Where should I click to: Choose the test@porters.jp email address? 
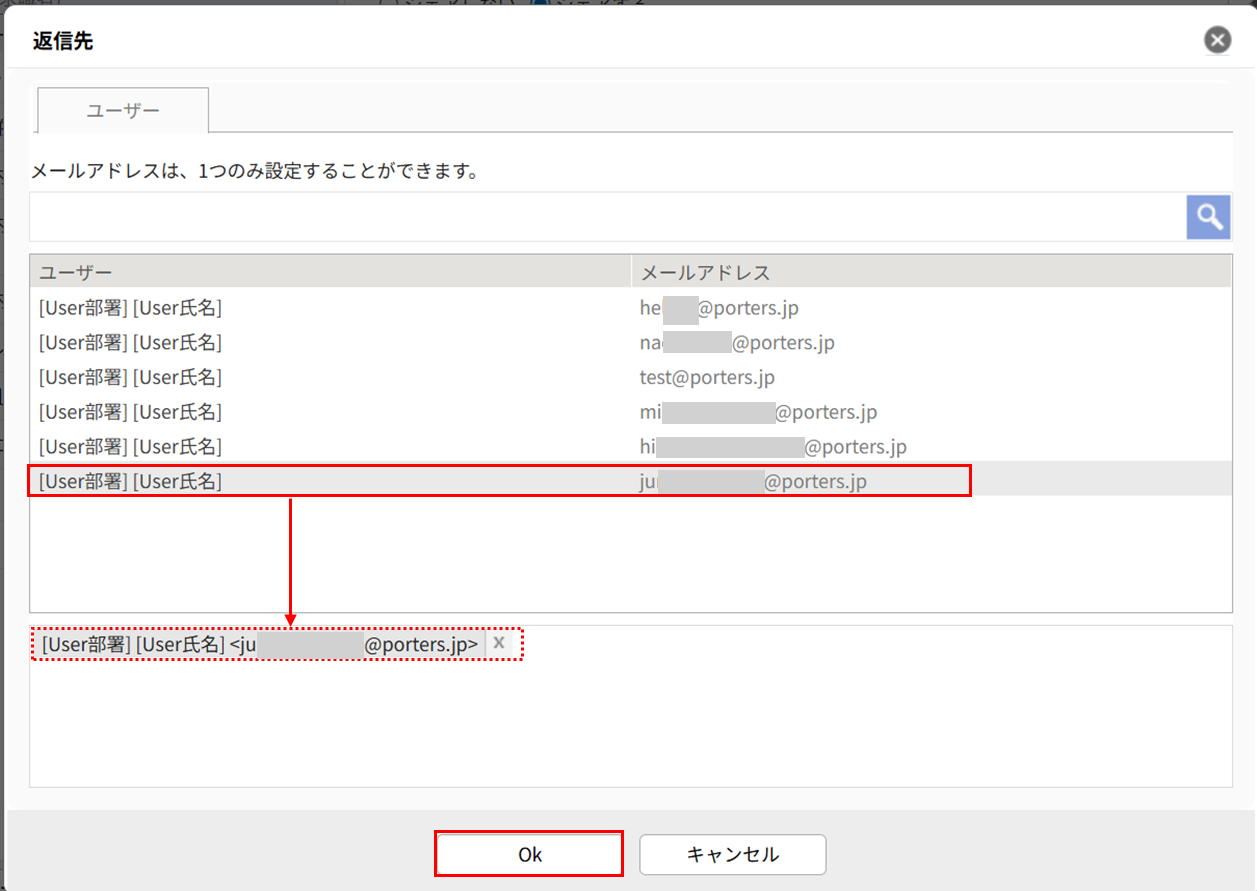(x=707, y=378)
